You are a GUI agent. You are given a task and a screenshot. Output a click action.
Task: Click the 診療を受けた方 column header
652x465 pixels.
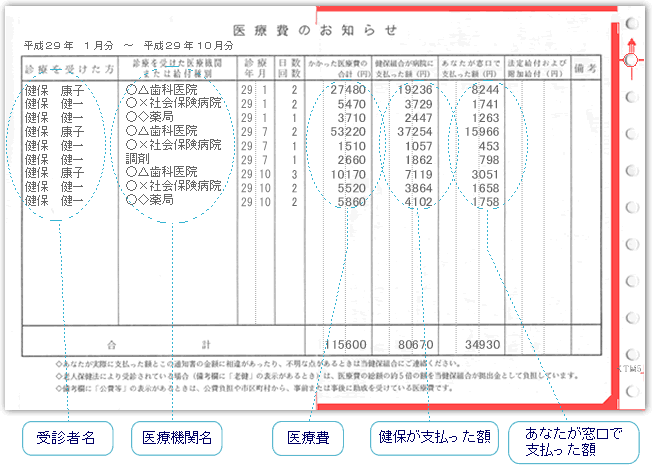pyautogui.click(x=69, y=69)
